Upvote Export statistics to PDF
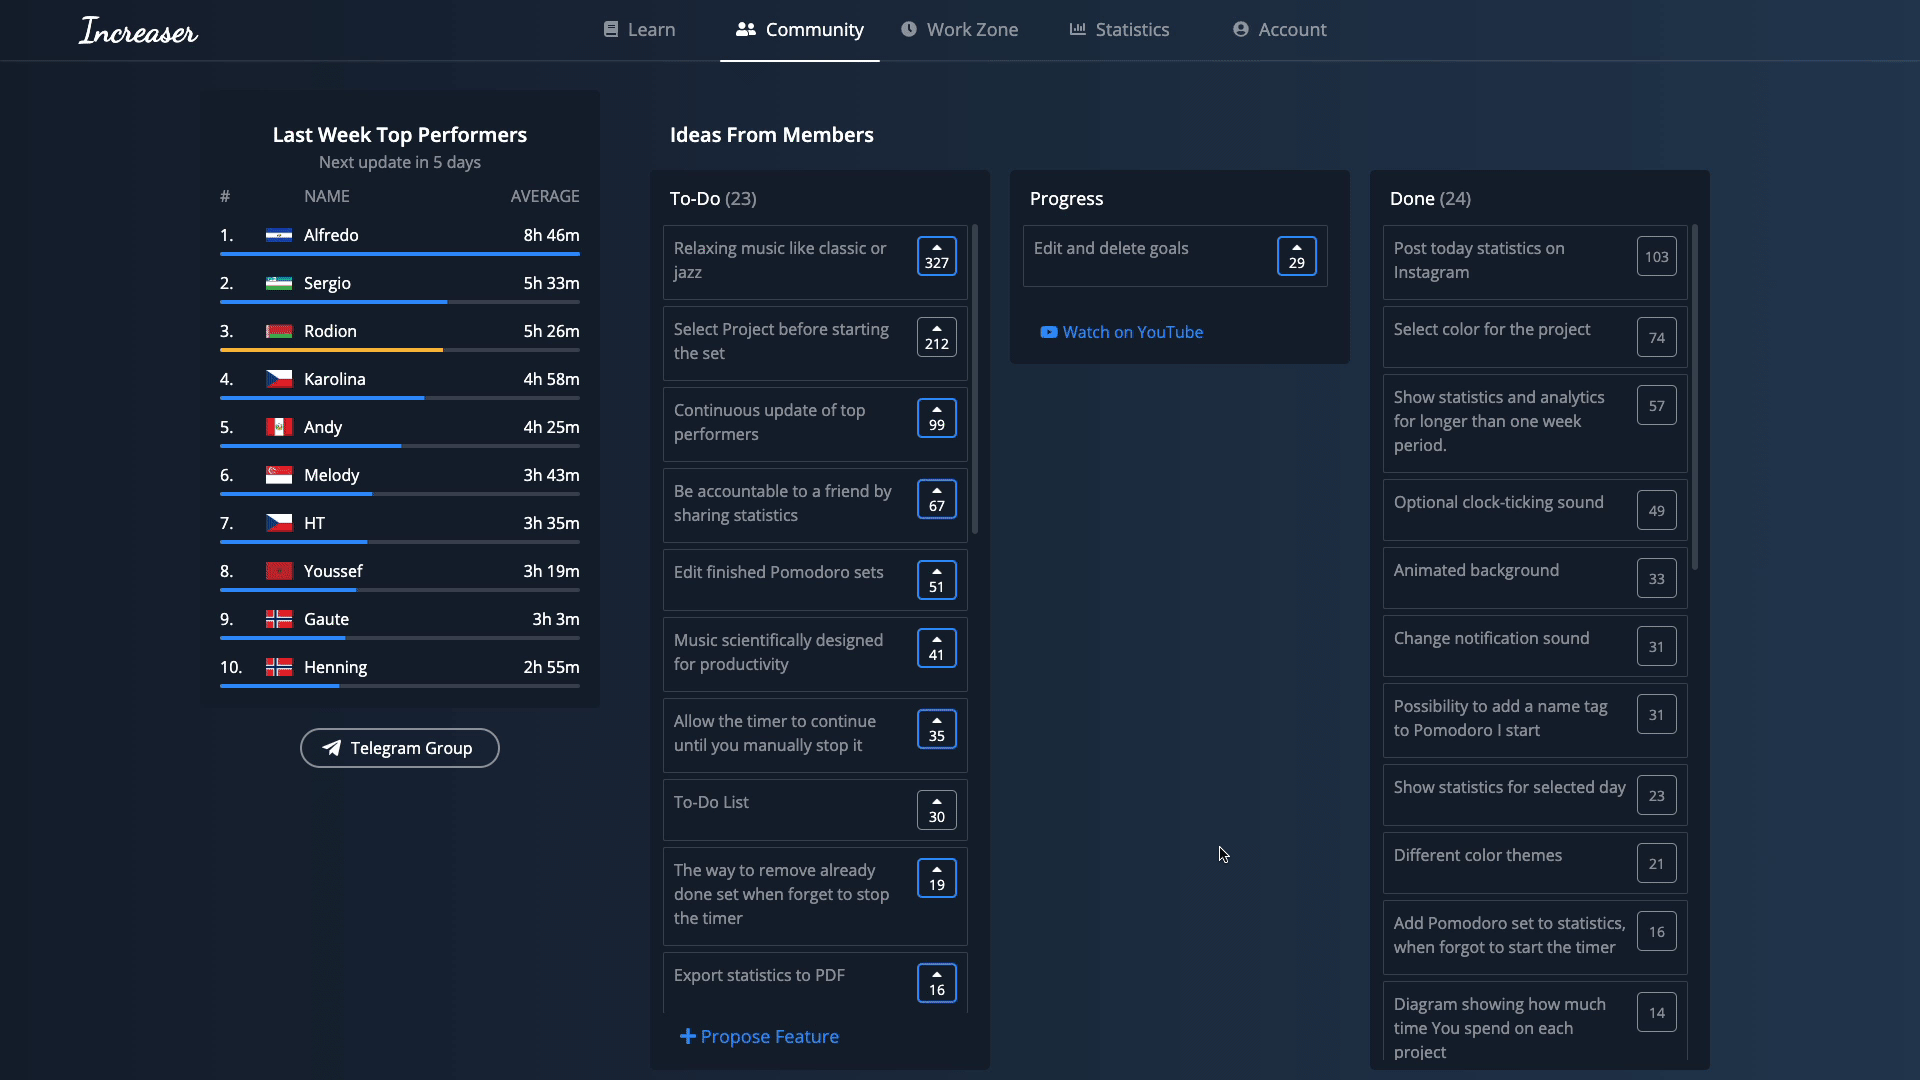This screenshot has width=1920, height=1080. pos(937,983)
